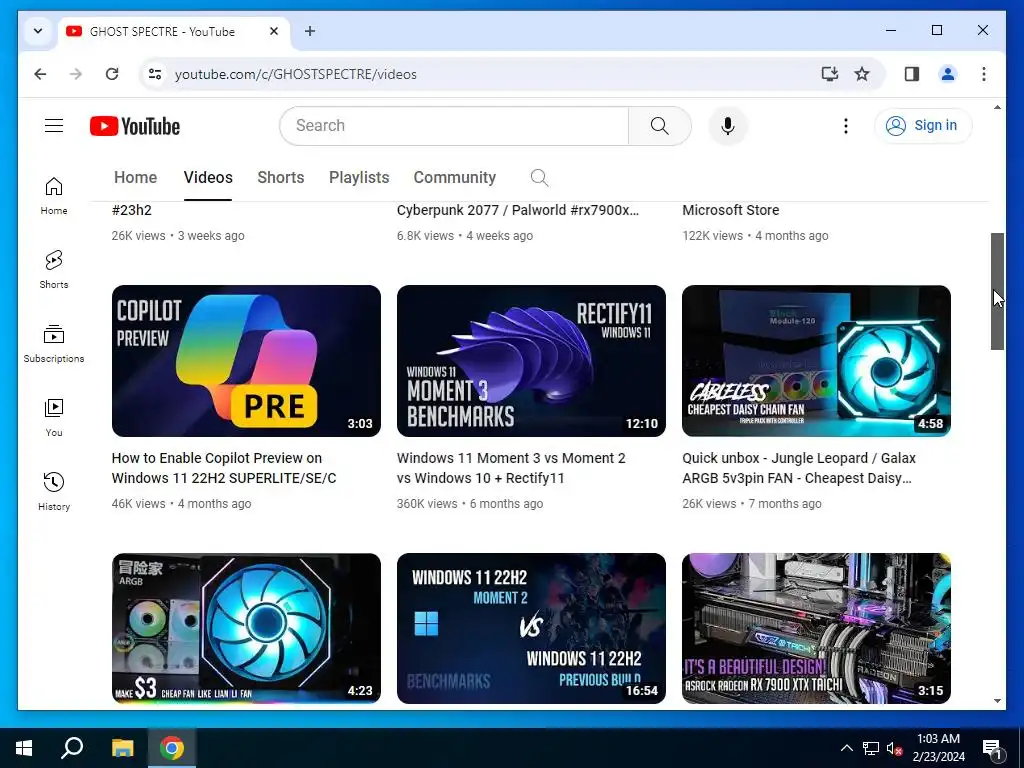The height and width of the screenshot is (768, 1024).
Task: Open Cableless daisy chain fan thumbnail
Action: (x=816, y=360)
